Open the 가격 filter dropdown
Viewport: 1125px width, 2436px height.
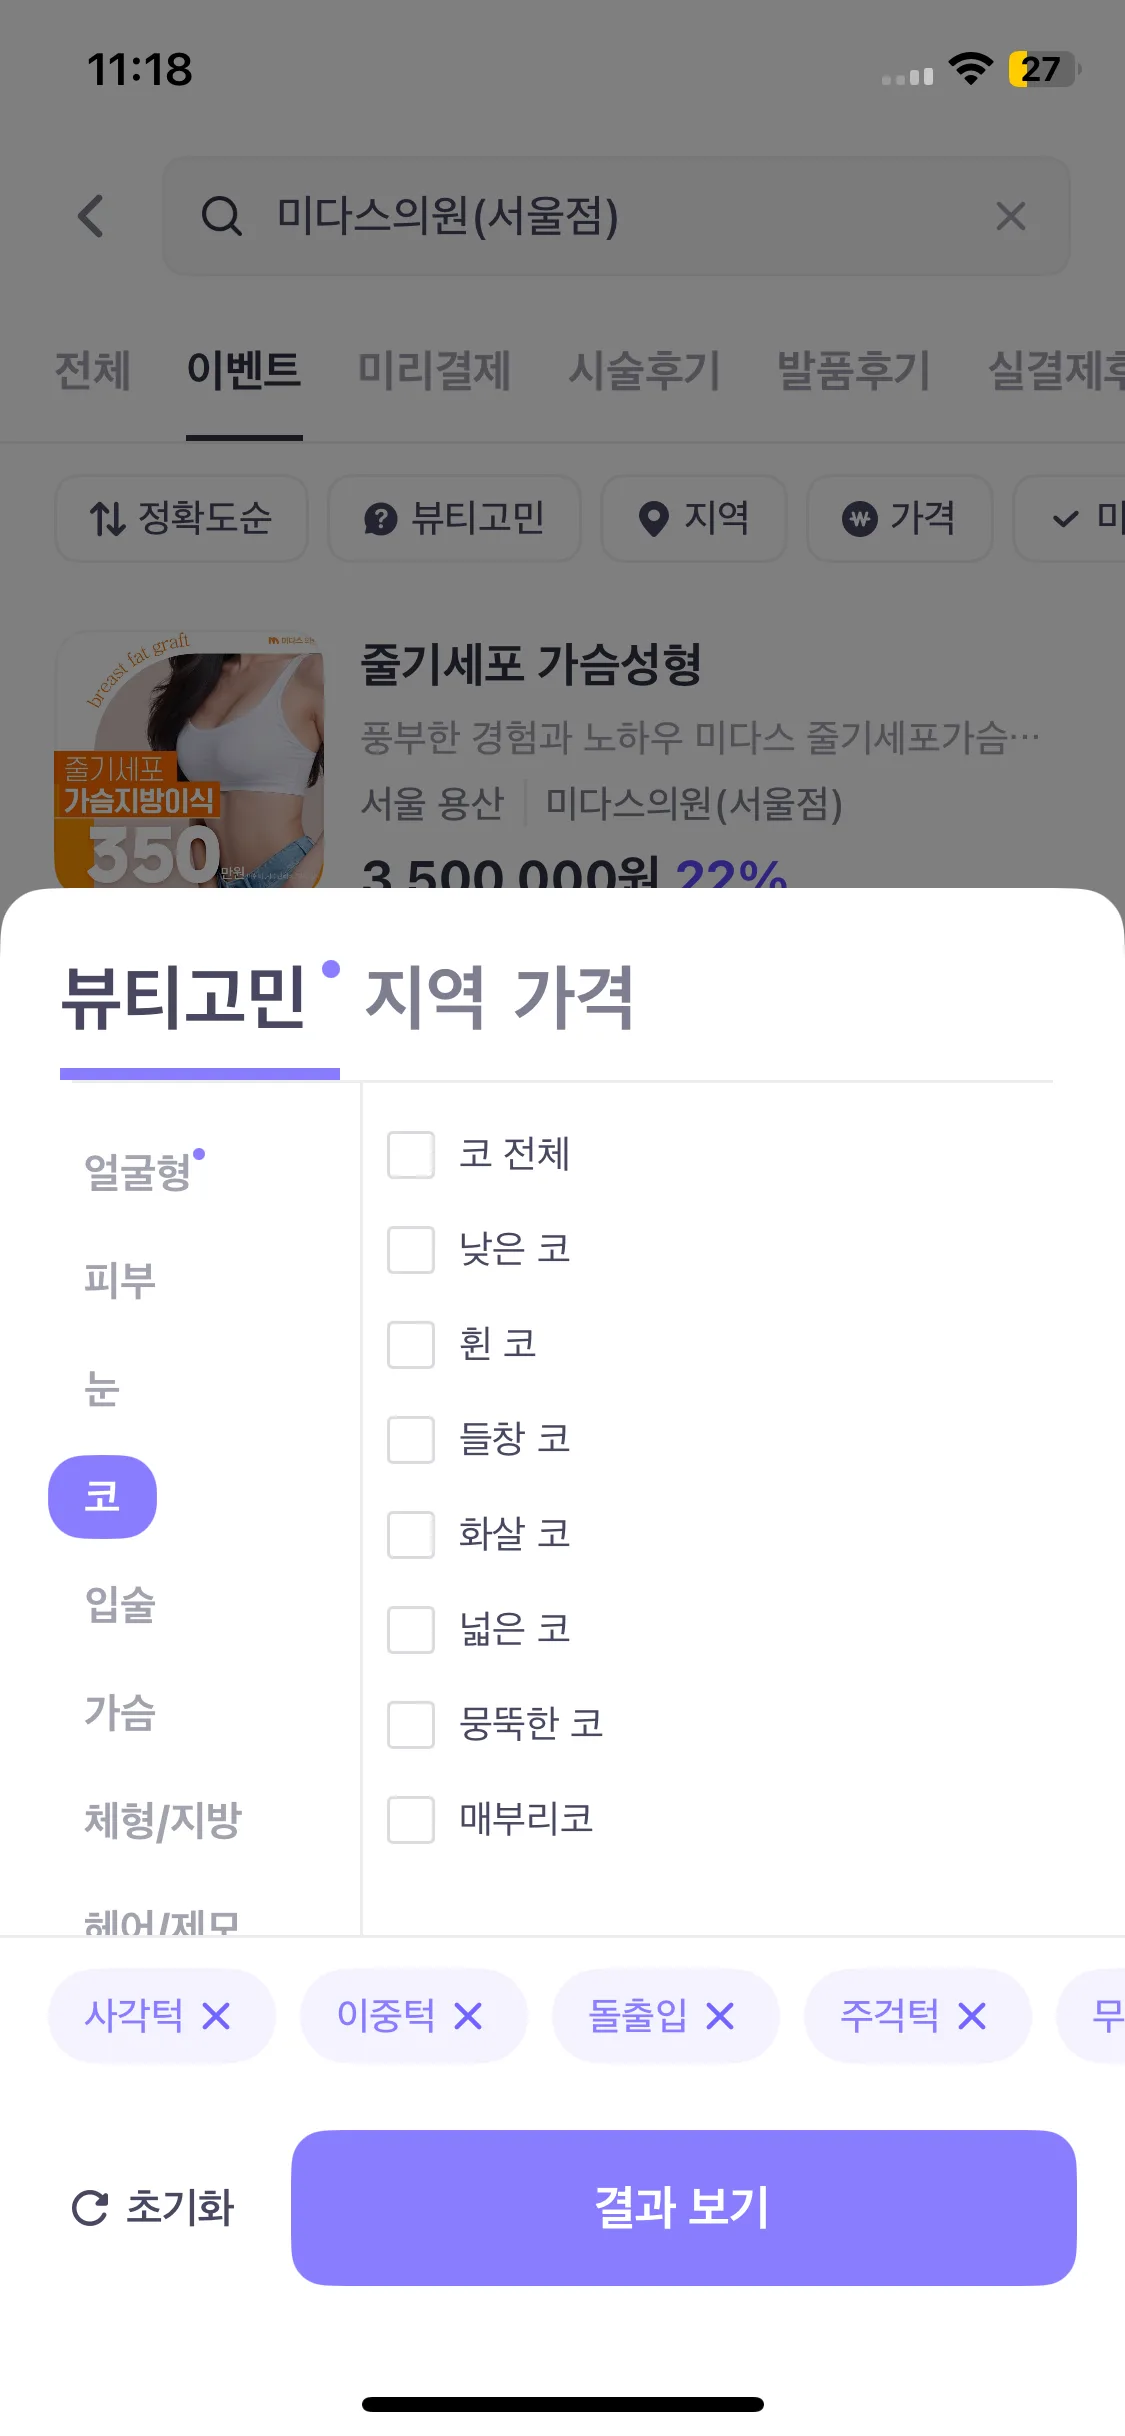point(900,518)
